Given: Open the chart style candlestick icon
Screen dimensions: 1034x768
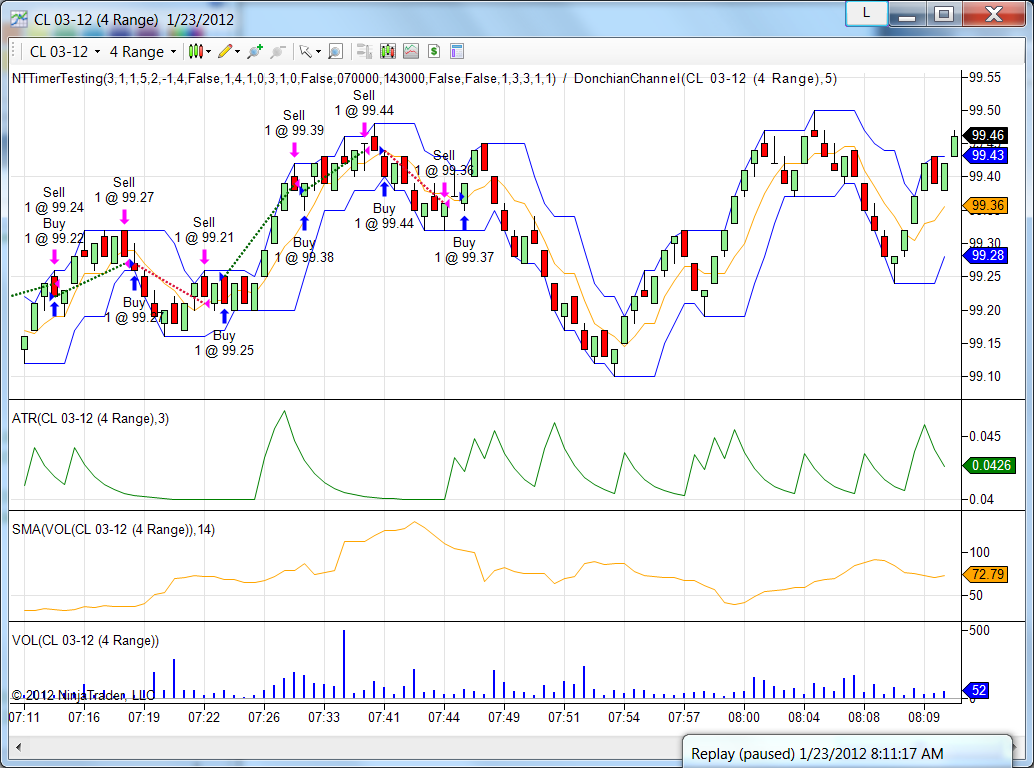Looking at the screenshot, I should 195,51.
